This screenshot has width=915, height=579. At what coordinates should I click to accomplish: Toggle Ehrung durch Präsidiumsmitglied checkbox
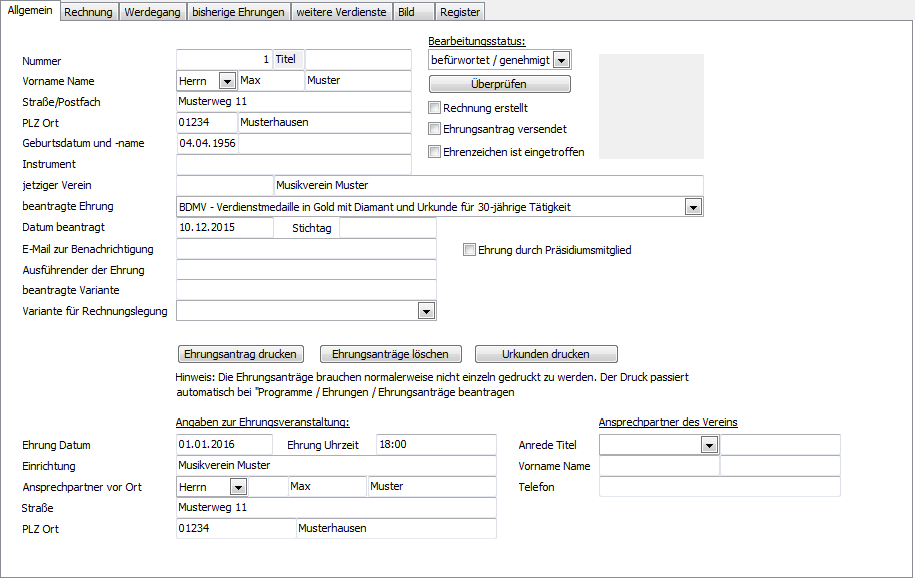point(469,250)
